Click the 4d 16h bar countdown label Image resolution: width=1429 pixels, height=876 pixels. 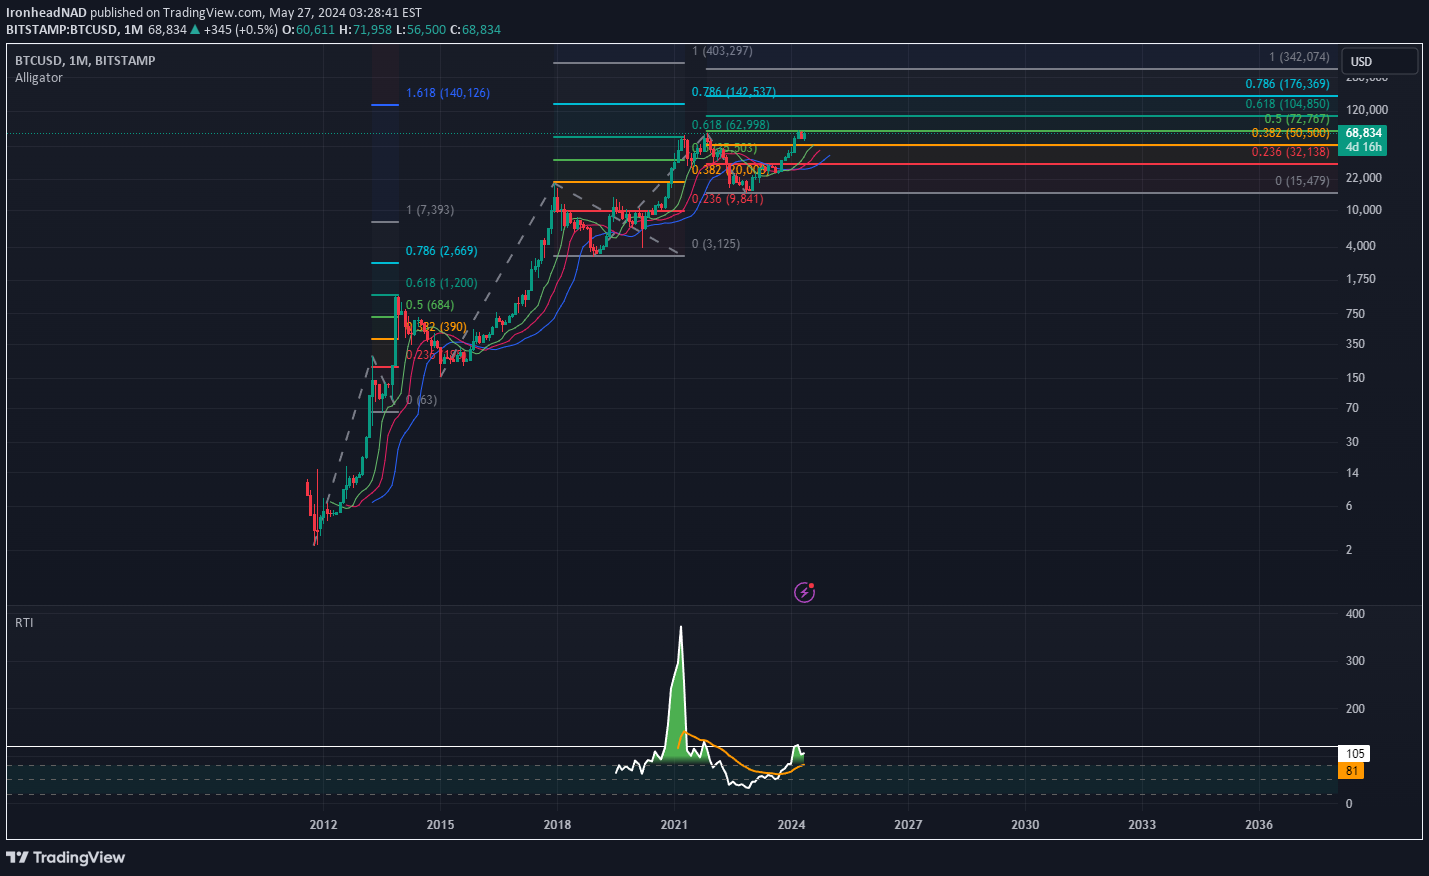coord(1363,147)
